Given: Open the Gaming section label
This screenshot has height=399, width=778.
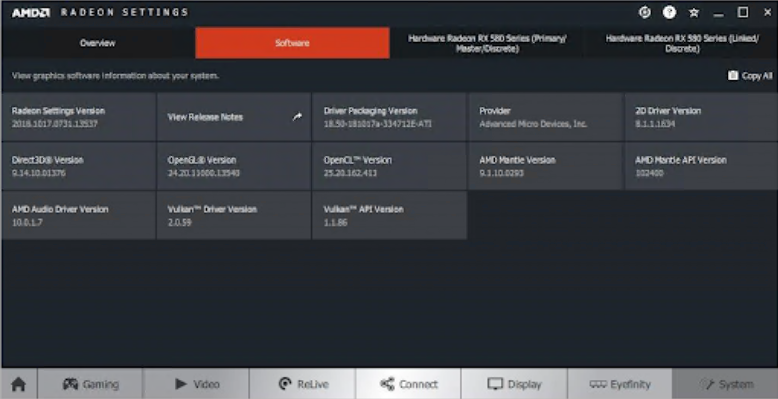Looking at the screenshot, I should point(101,385).
